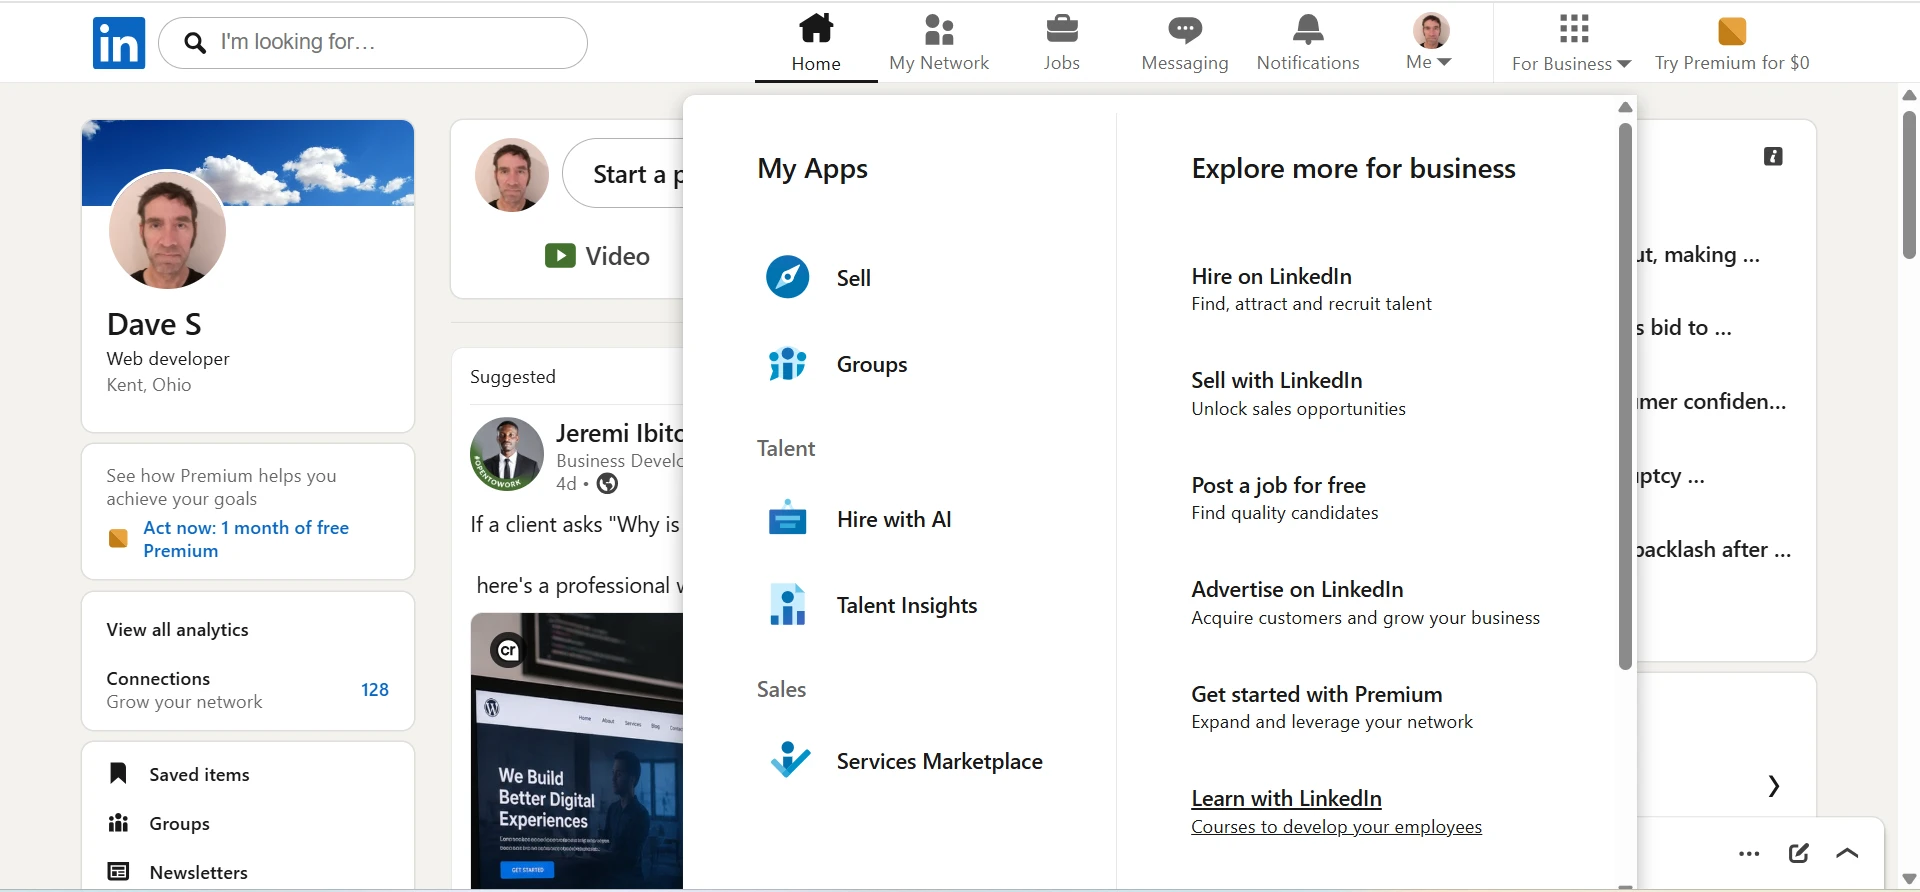
Task: Click the page scrollbar up arrow
Action: pyautogui.click(x=1909, y=95)
